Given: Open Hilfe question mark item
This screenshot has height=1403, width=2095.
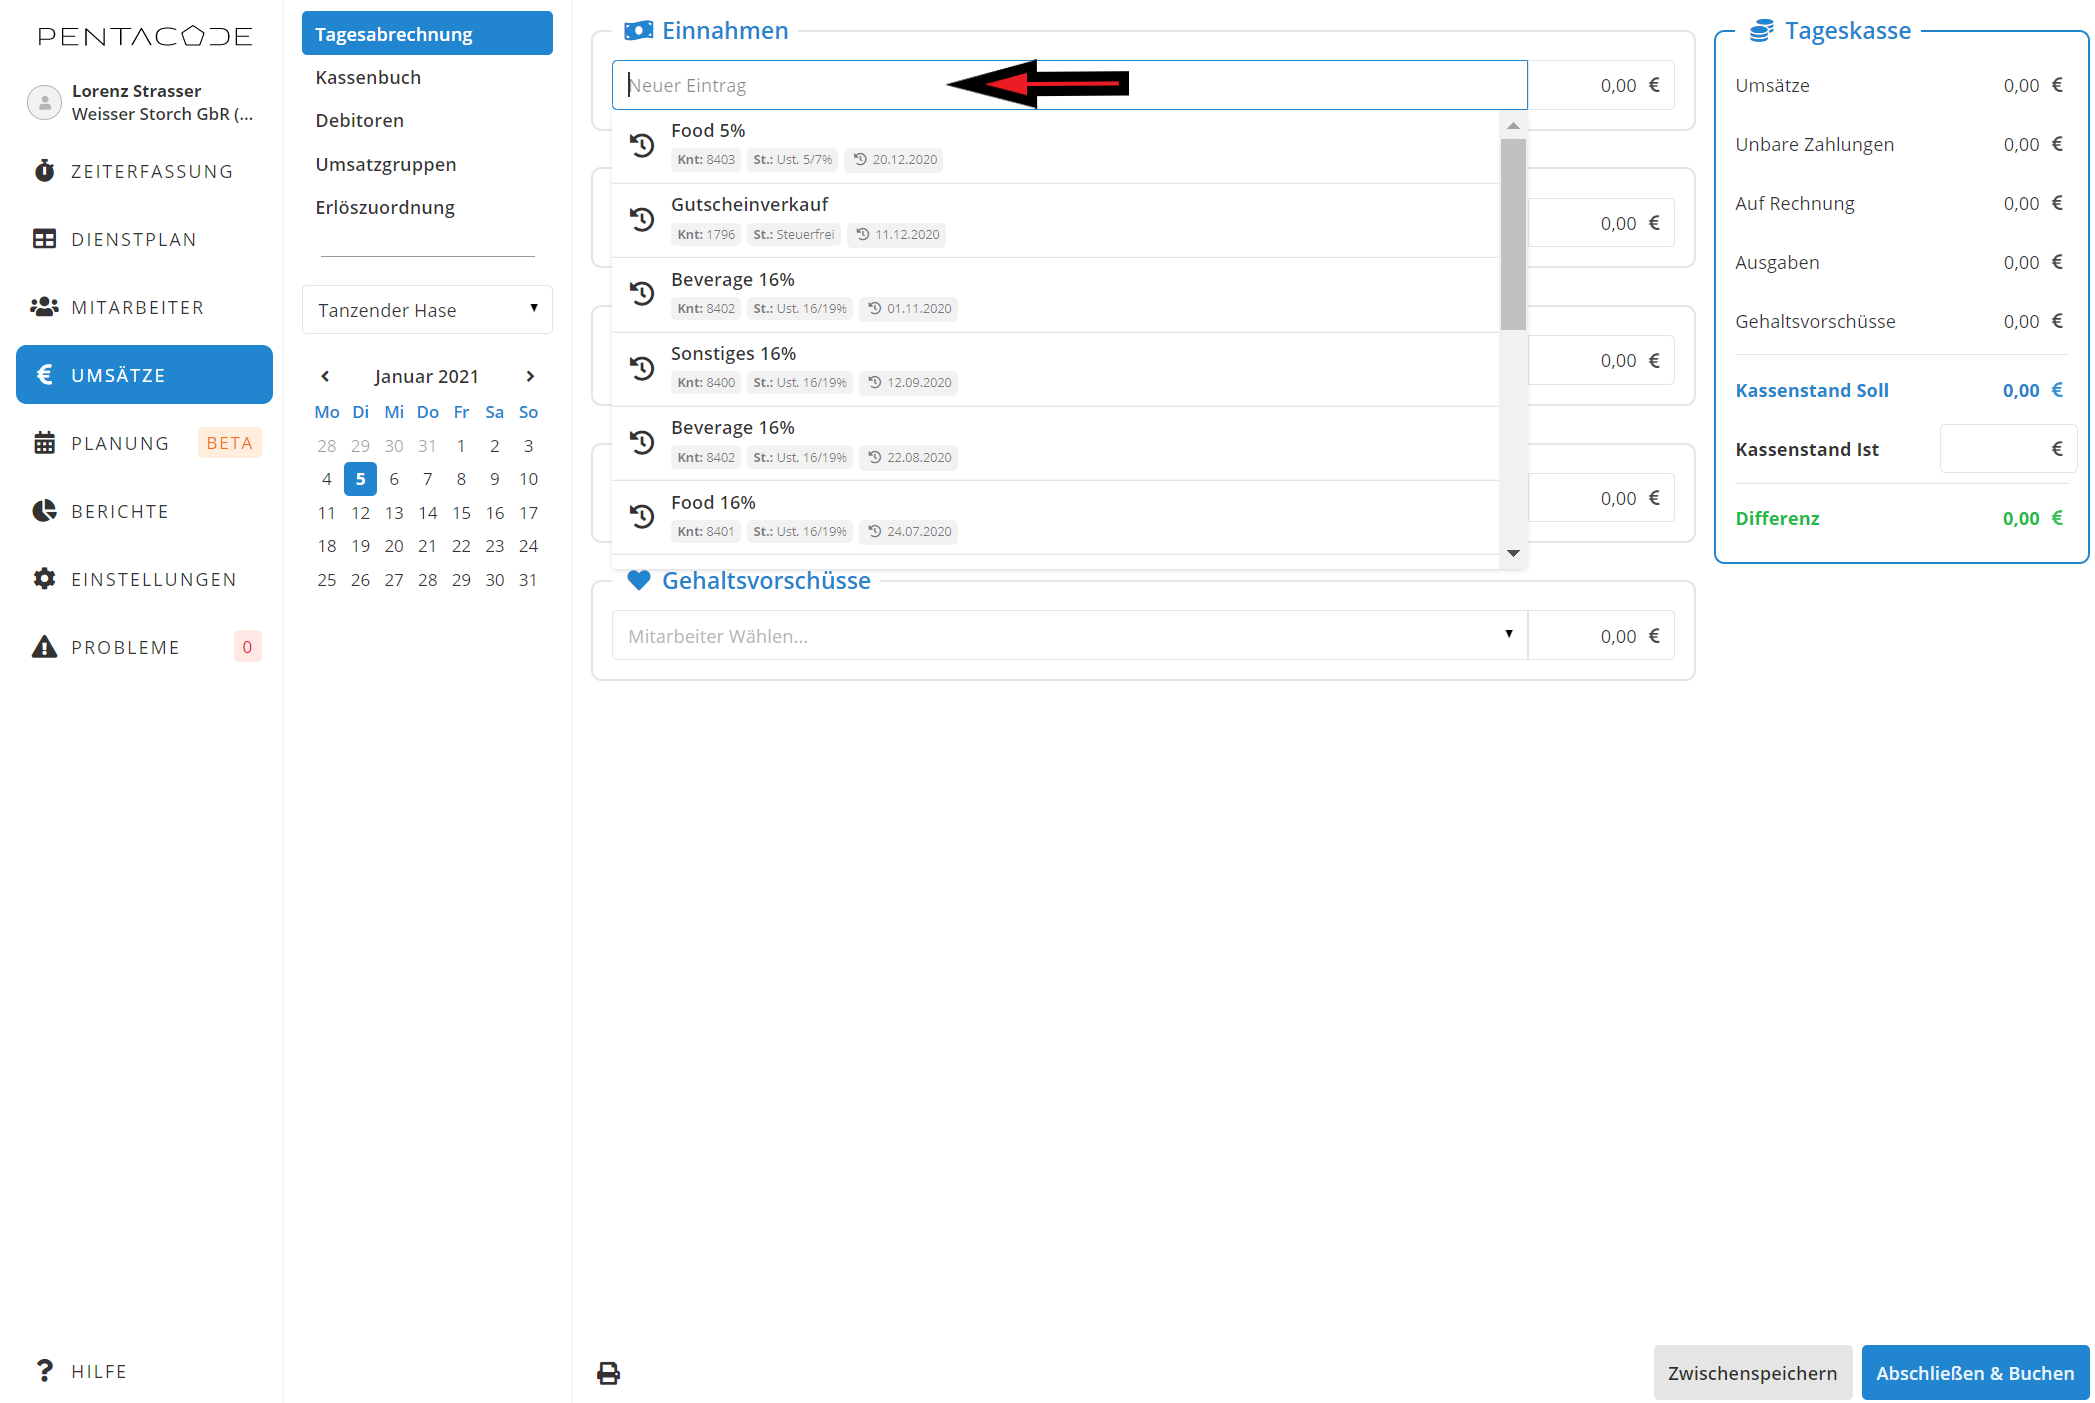Looking at the screenshot, I should [x=98, y=1371].
